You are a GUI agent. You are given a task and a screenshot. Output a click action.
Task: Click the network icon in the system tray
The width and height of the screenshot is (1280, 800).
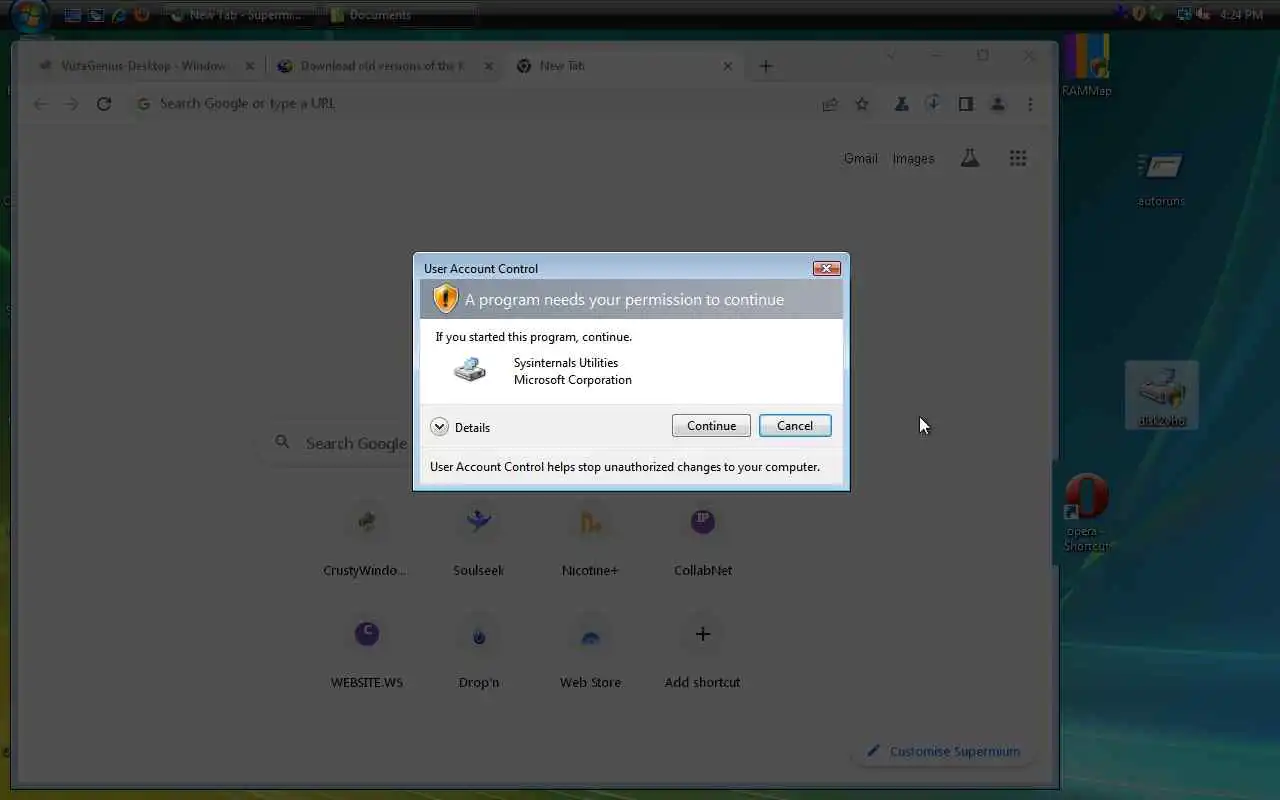coord(1184,15)
